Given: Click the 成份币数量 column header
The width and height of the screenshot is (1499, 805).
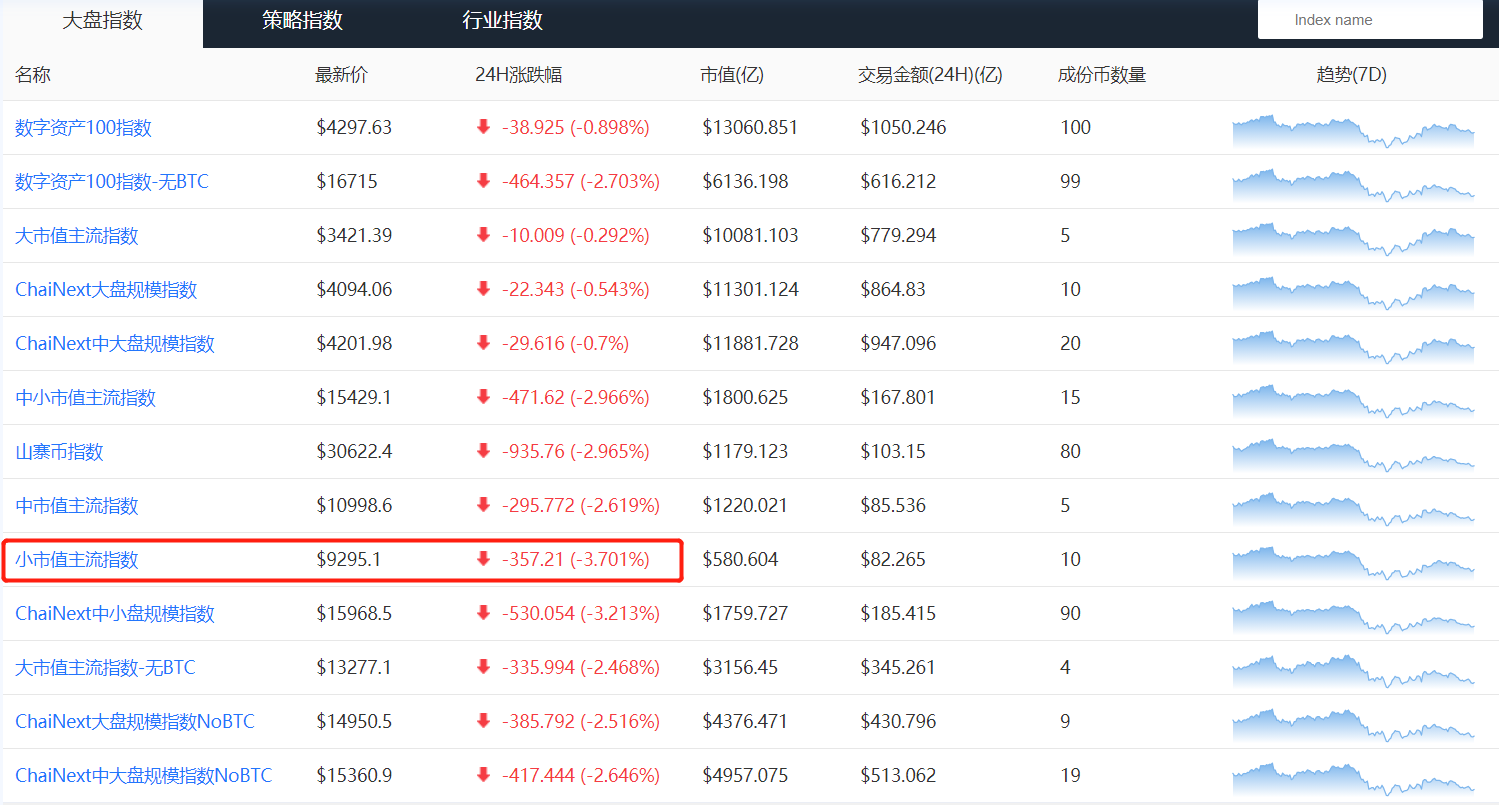Looking at the screenshot, I should tap(1102, 75).
